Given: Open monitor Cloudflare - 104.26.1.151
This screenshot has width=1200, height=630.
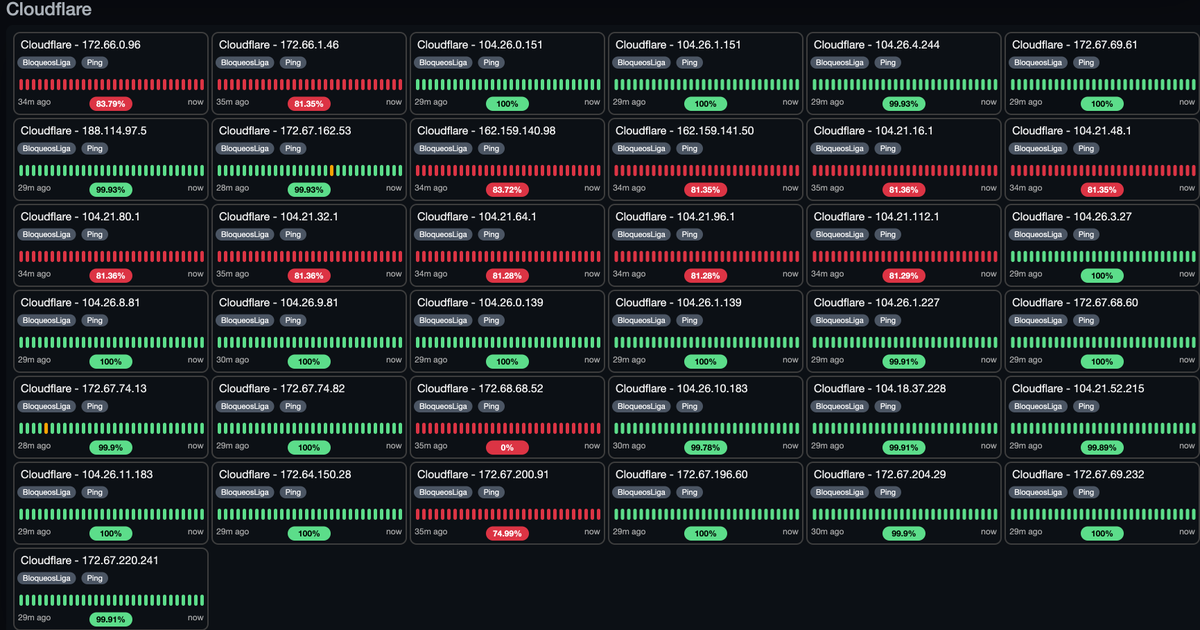Looking at the screenshot, I should [705, 73].
